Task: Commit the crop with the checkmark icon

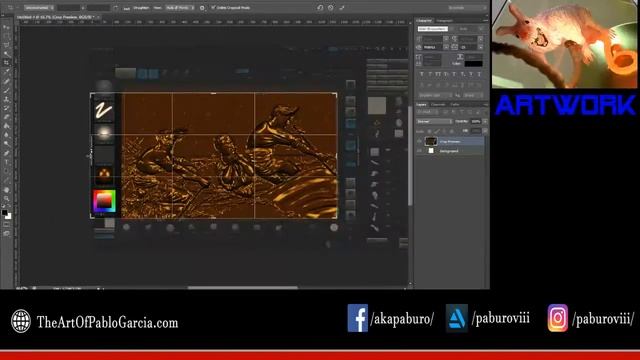Action: [x=342, y=7]
